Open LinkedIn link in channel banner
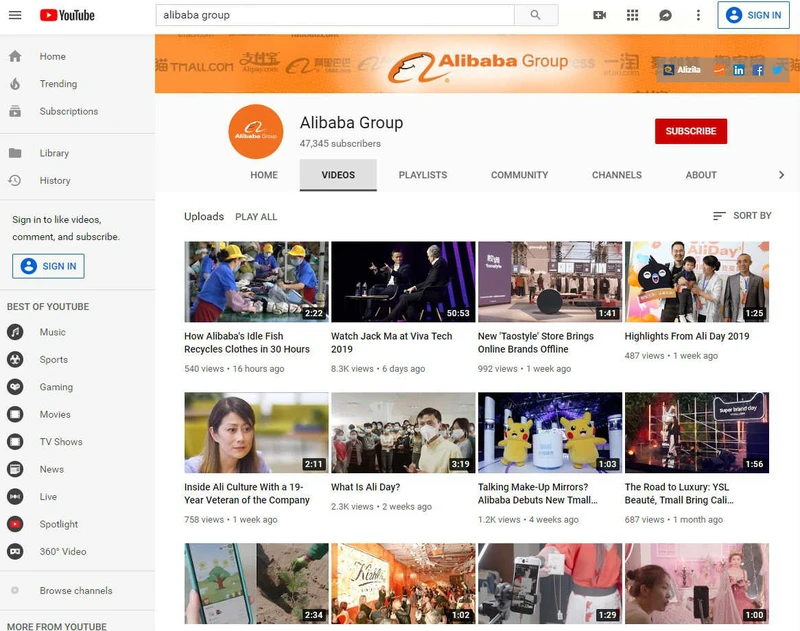Screen dimensions: 800x631 click(738, 70)
